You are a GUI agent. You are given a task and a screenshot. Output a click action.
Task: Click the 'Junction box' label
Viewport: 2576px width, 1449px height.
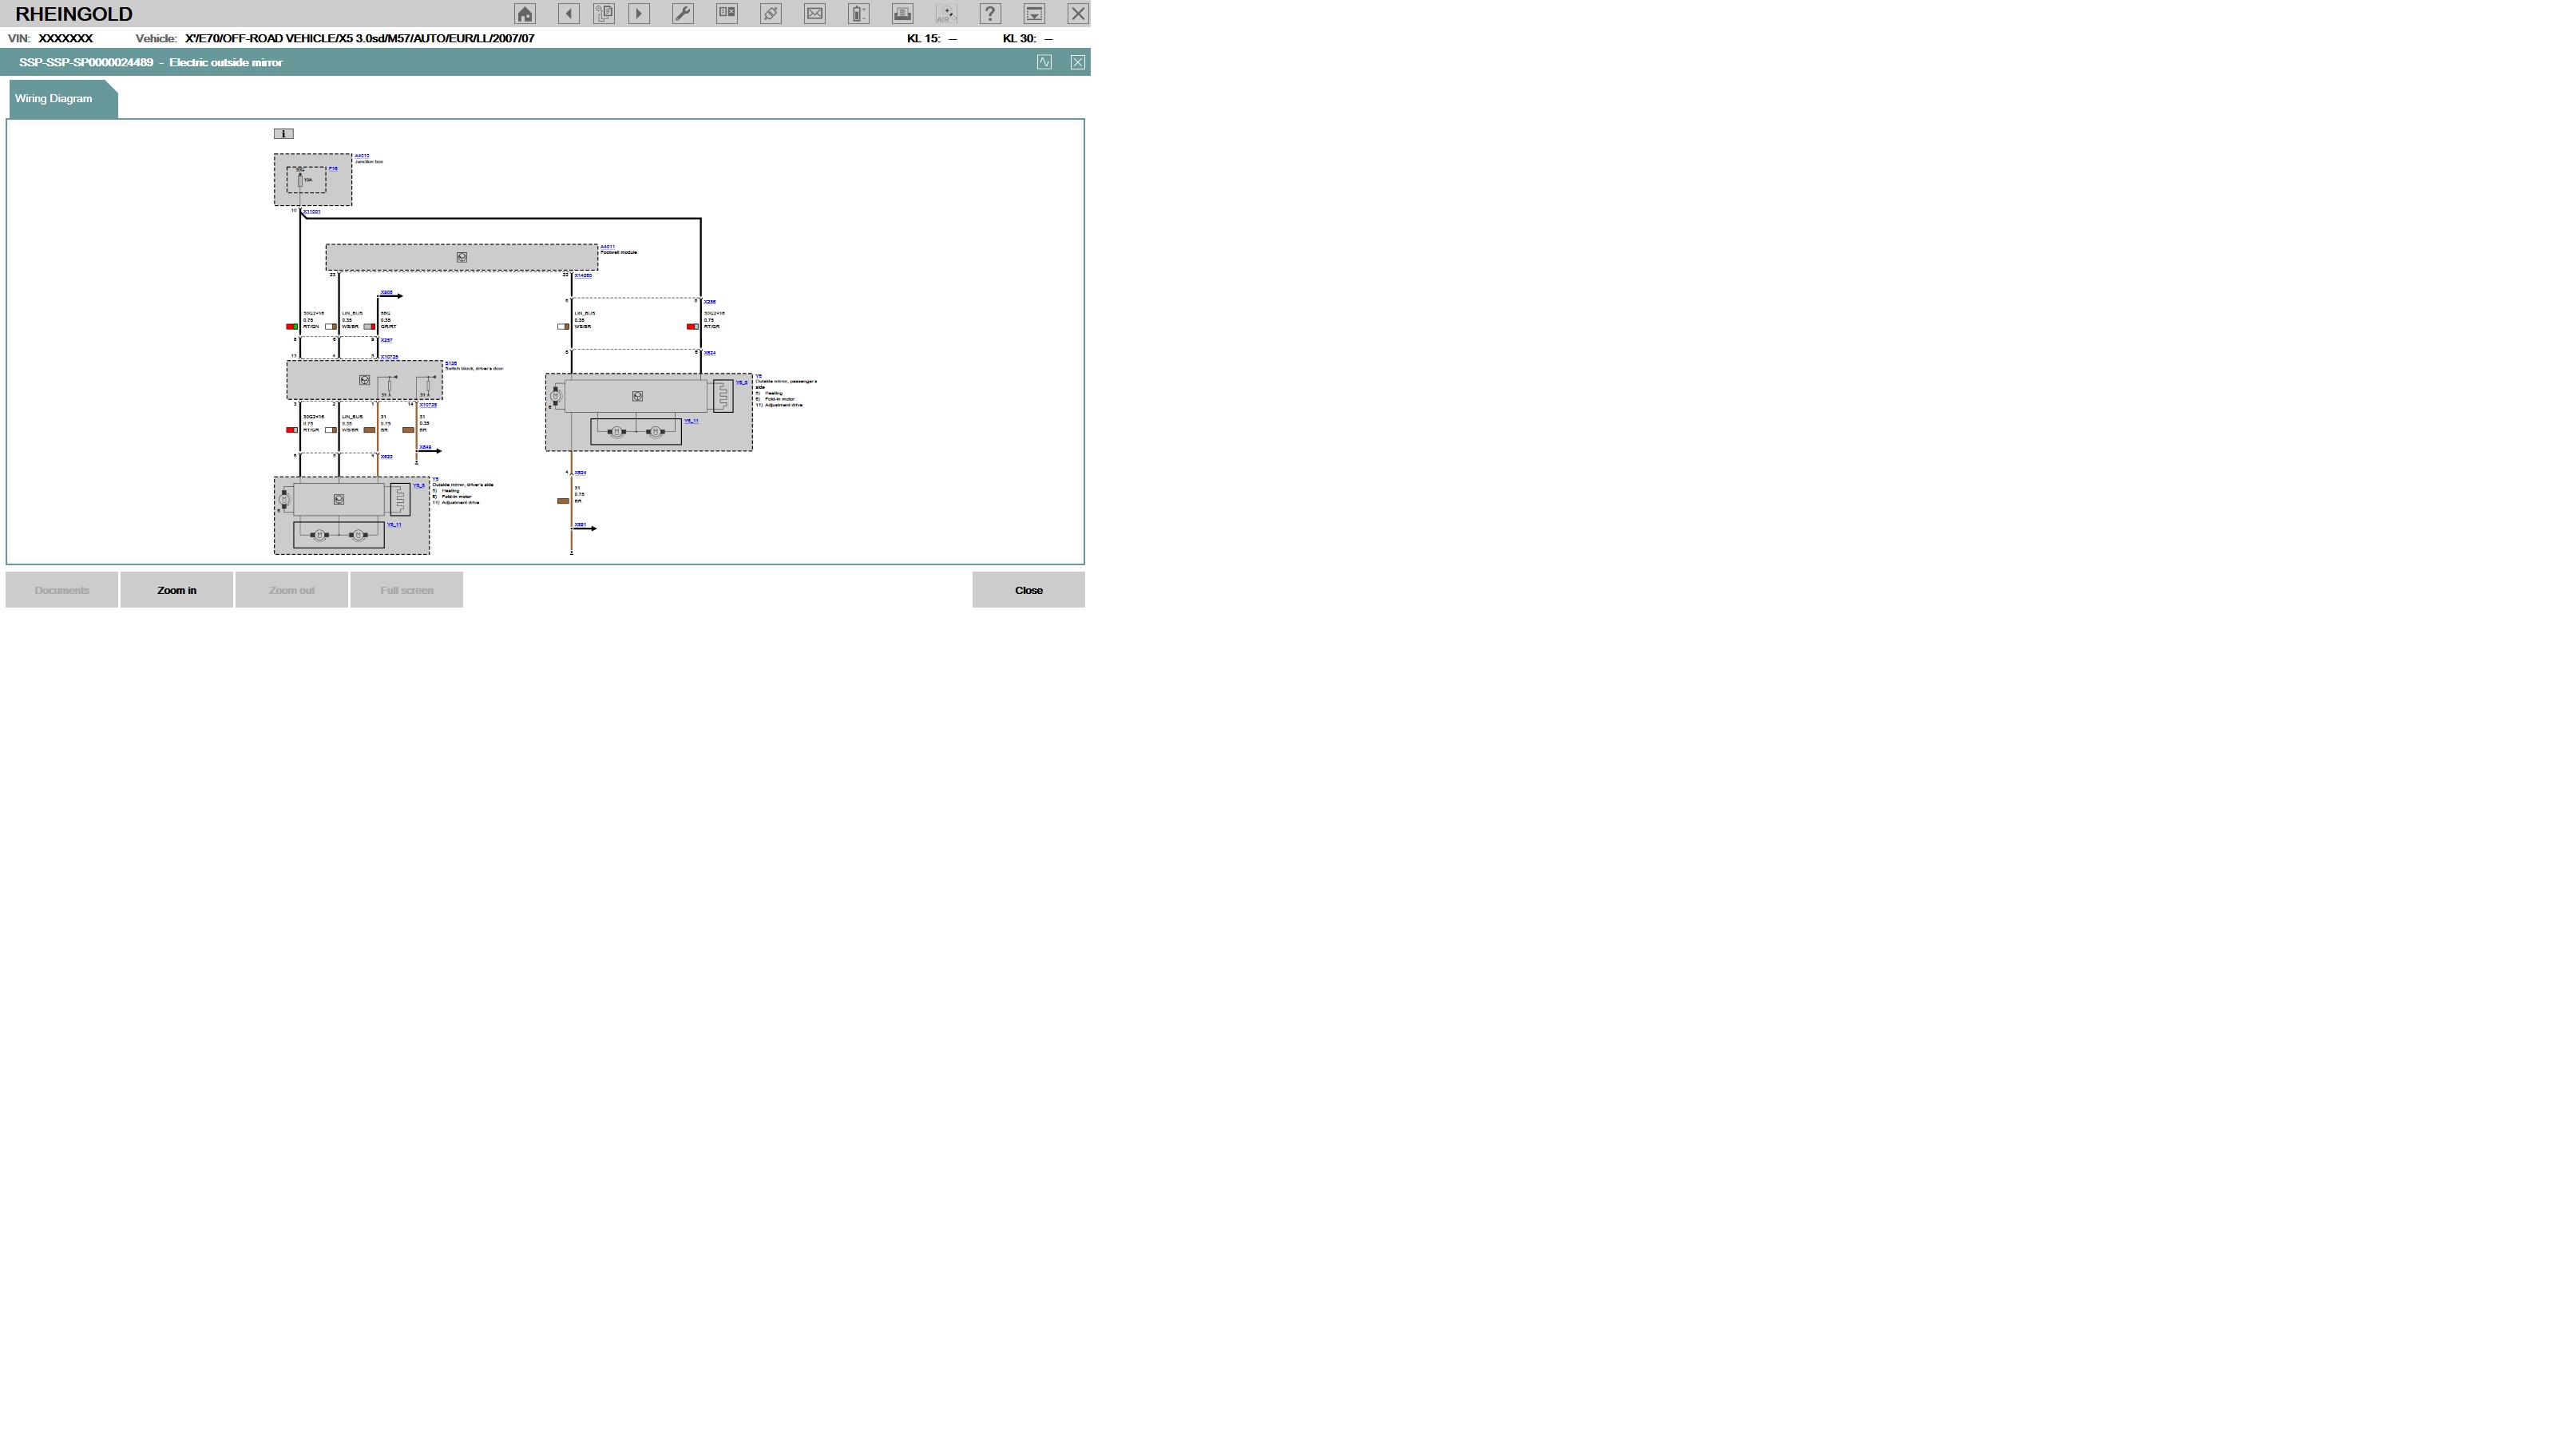[369, 162]
